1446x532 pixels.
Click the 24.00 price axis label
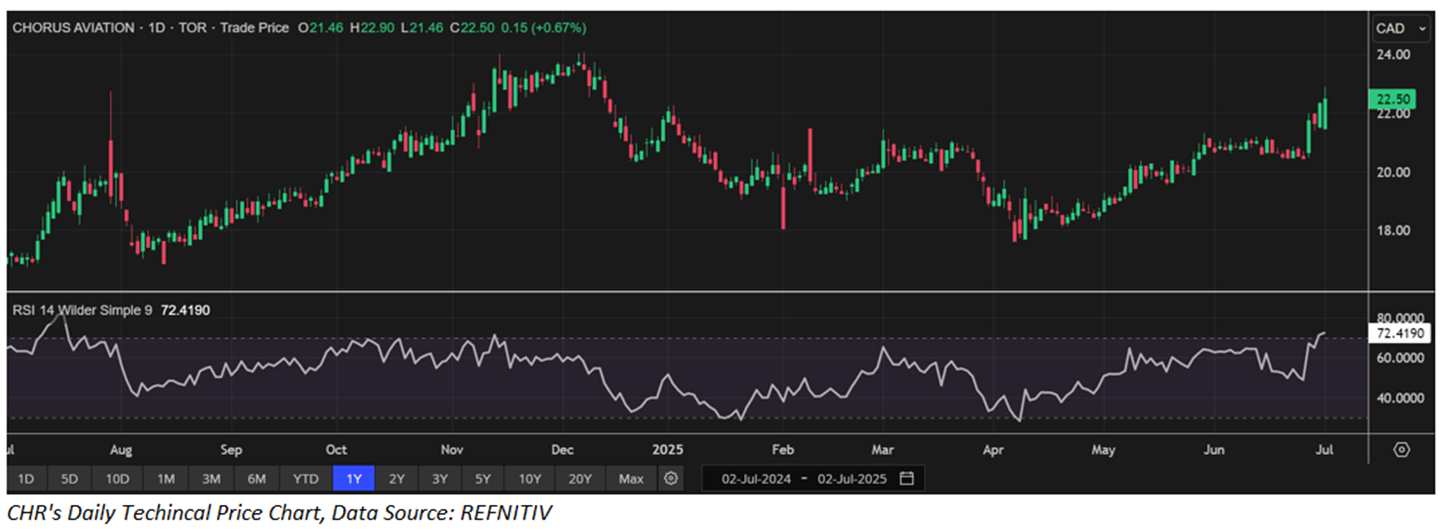pyautogui.click(x=1393, y=55)
